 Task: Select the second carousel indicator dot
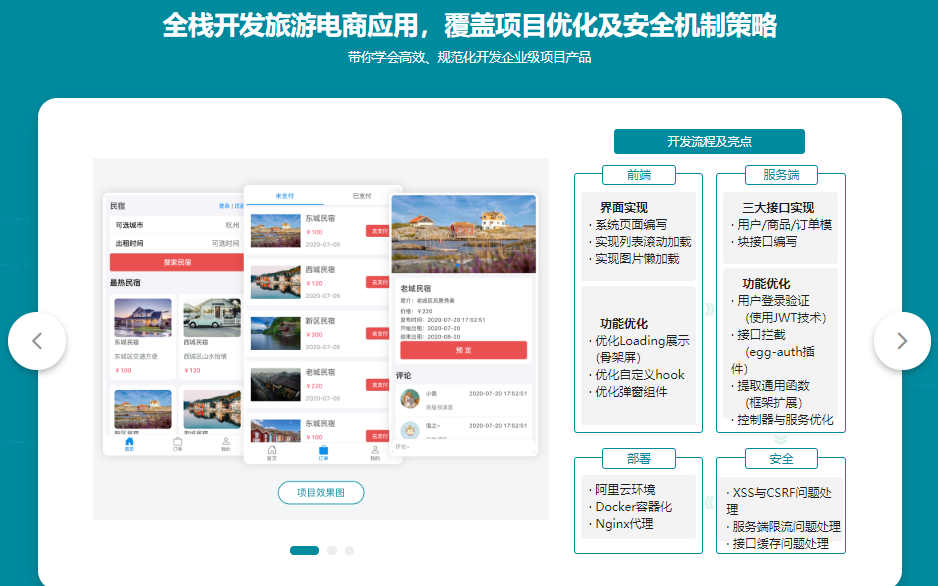[x=331, y=549]
